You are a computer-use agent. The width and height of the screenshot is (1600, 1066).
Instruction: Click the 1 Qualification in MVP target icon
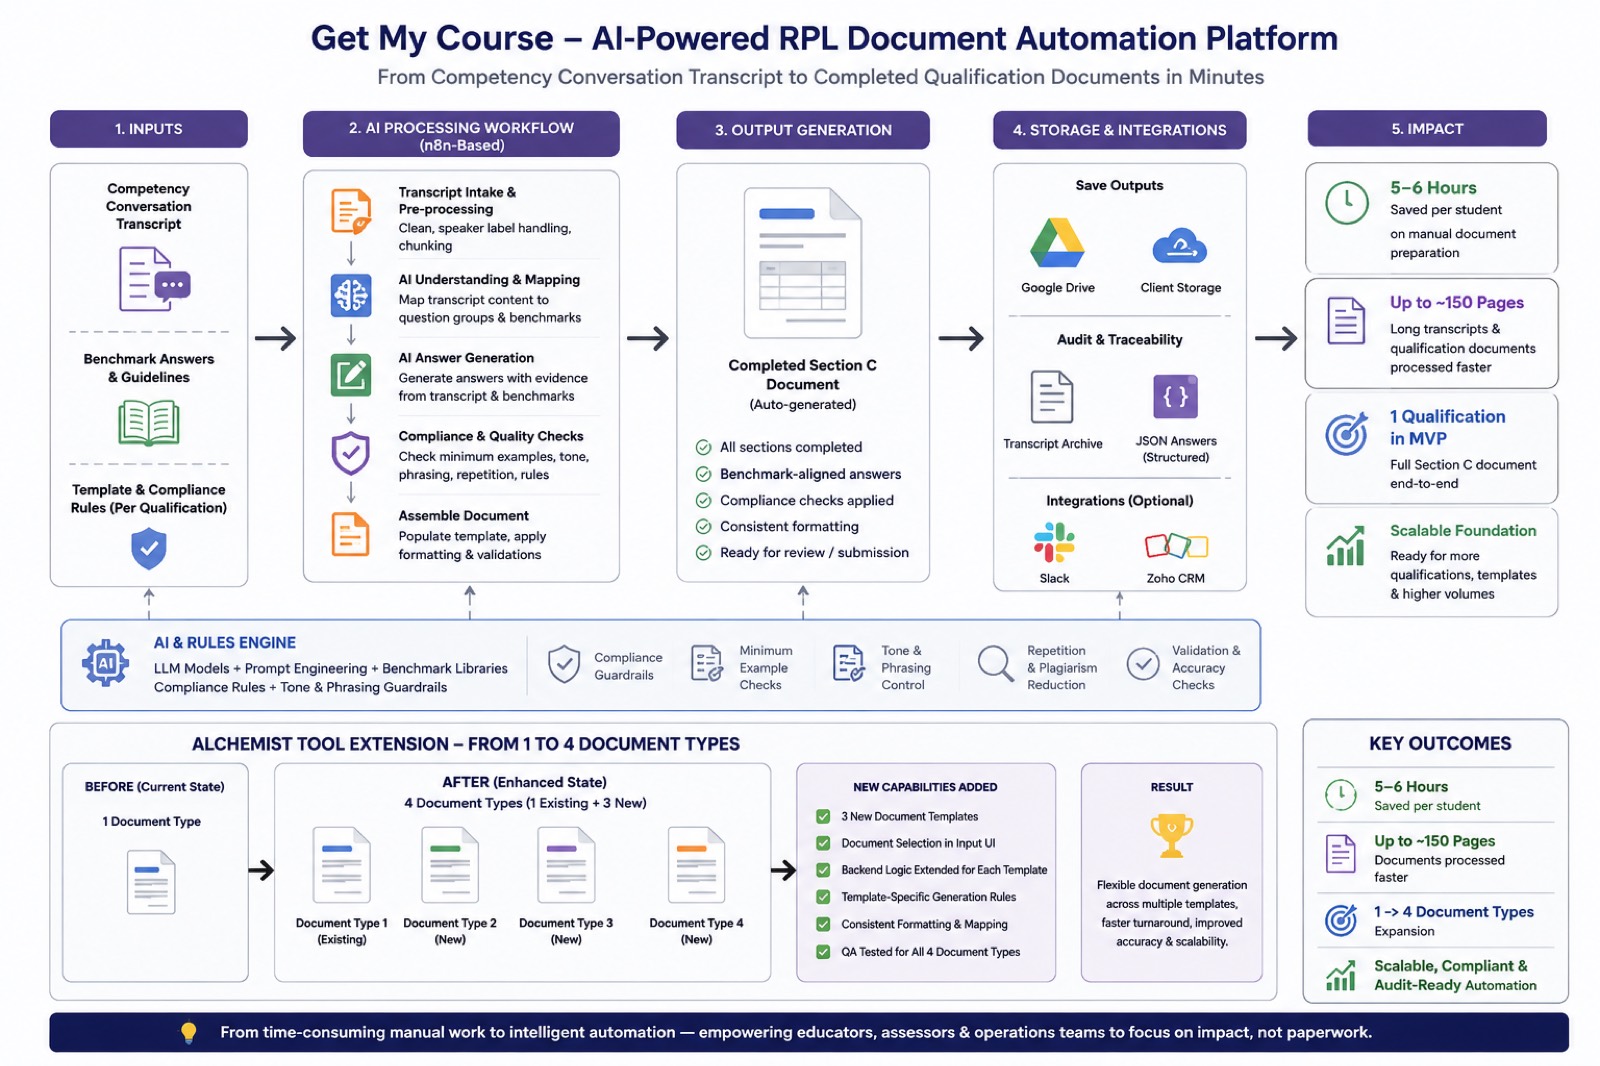point(1346,434)
